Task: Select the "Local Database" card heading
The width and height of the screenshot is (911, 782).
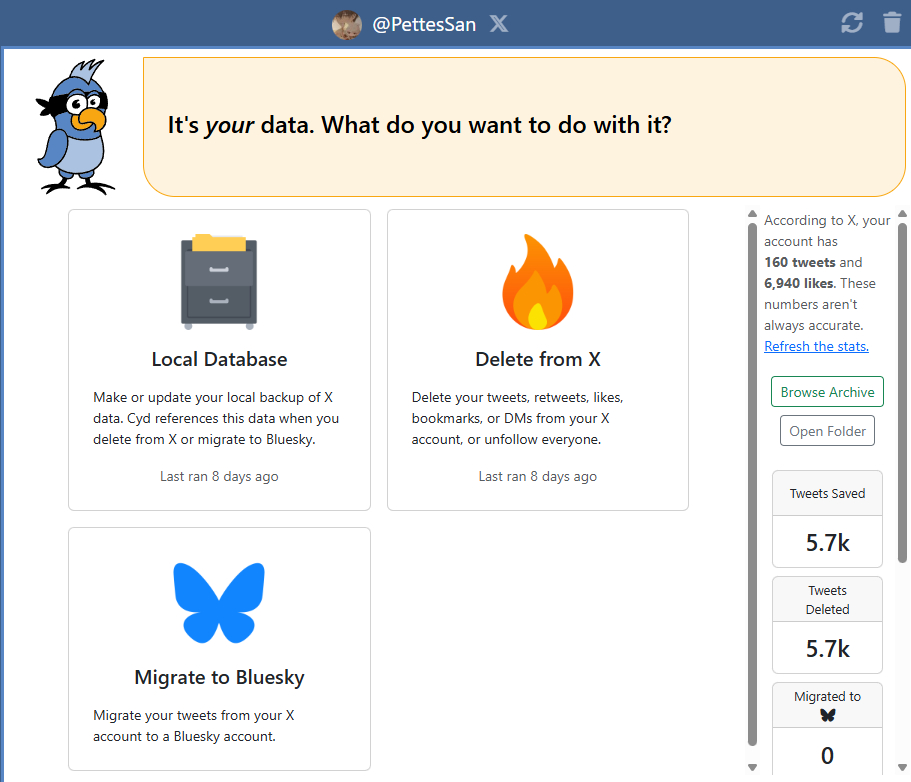Action: click(219, 359)
